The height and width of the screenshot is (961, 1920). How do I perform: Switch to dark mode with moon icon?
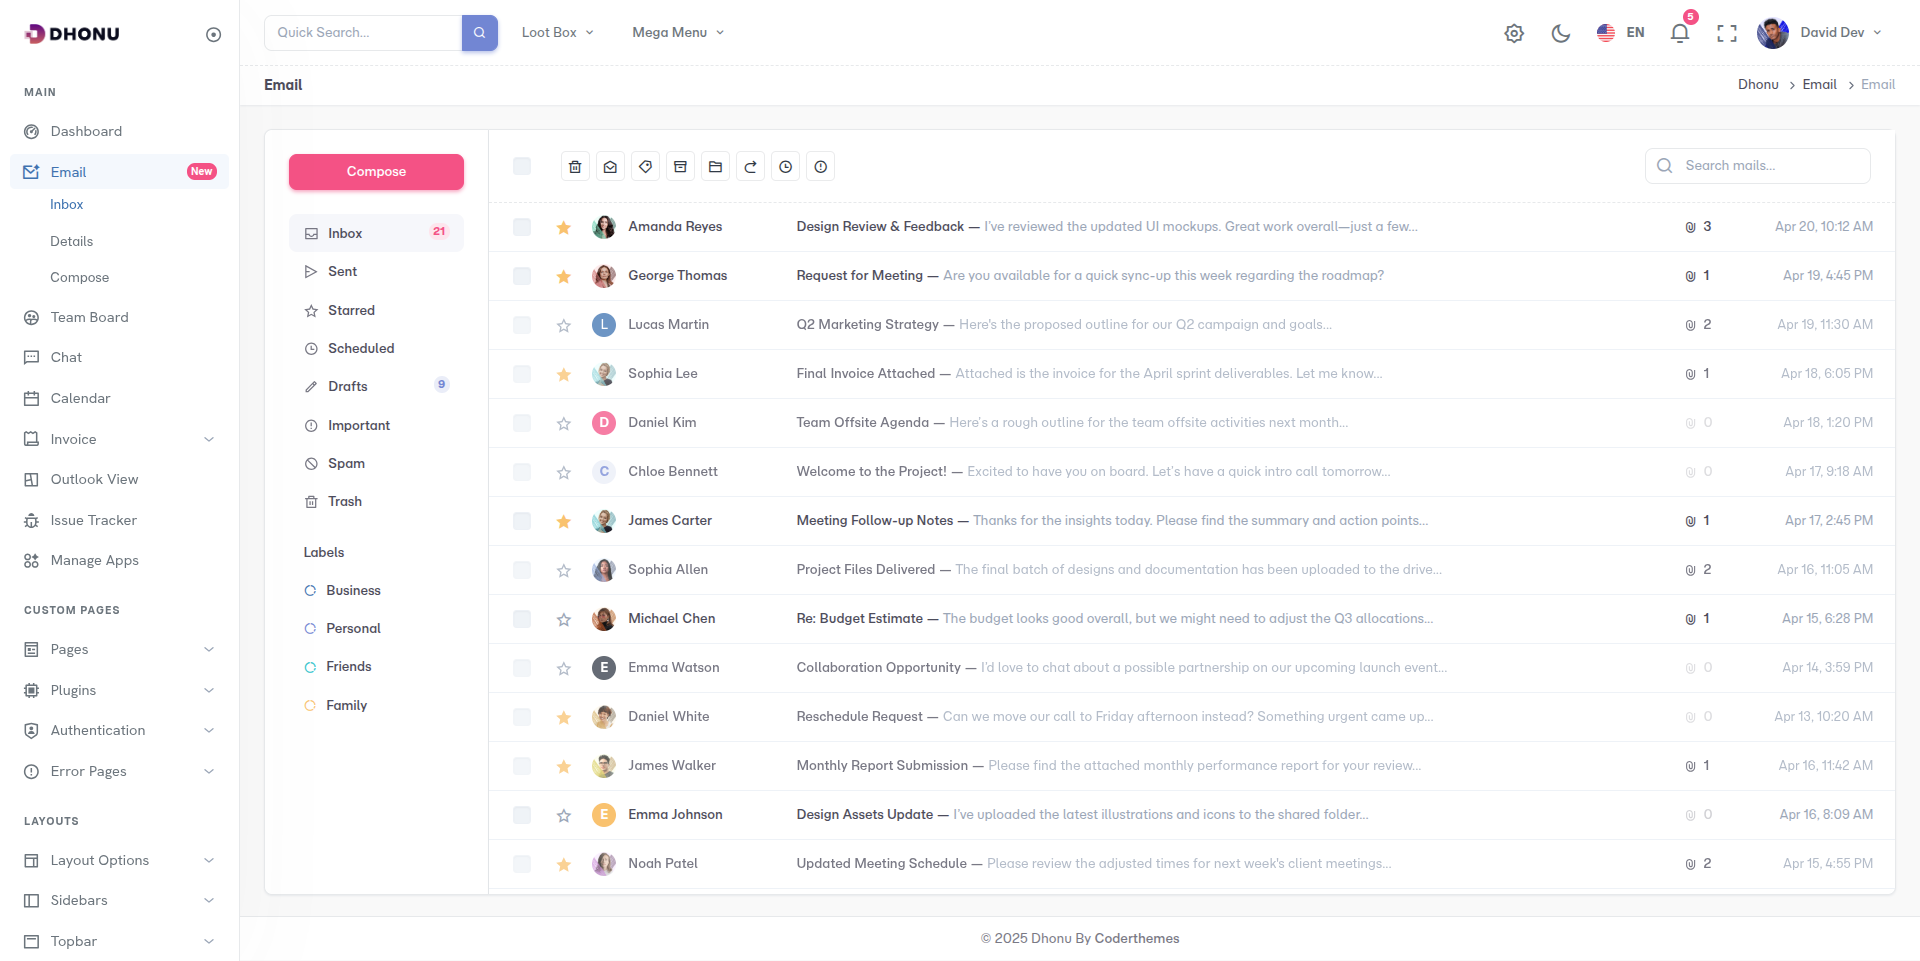click(1560, 33)
